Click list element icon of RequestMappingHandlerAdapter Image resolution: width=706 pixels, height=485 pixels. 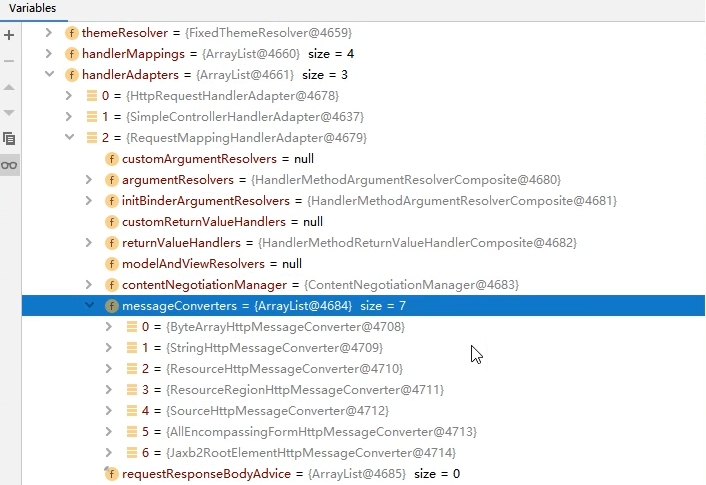92,137
